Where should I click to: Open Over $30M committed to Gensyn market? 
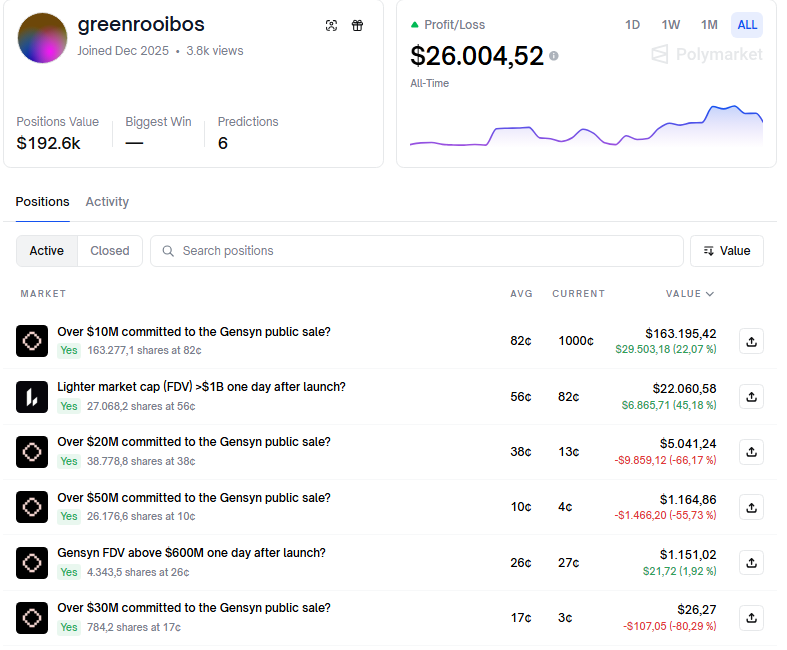point(194,608)
